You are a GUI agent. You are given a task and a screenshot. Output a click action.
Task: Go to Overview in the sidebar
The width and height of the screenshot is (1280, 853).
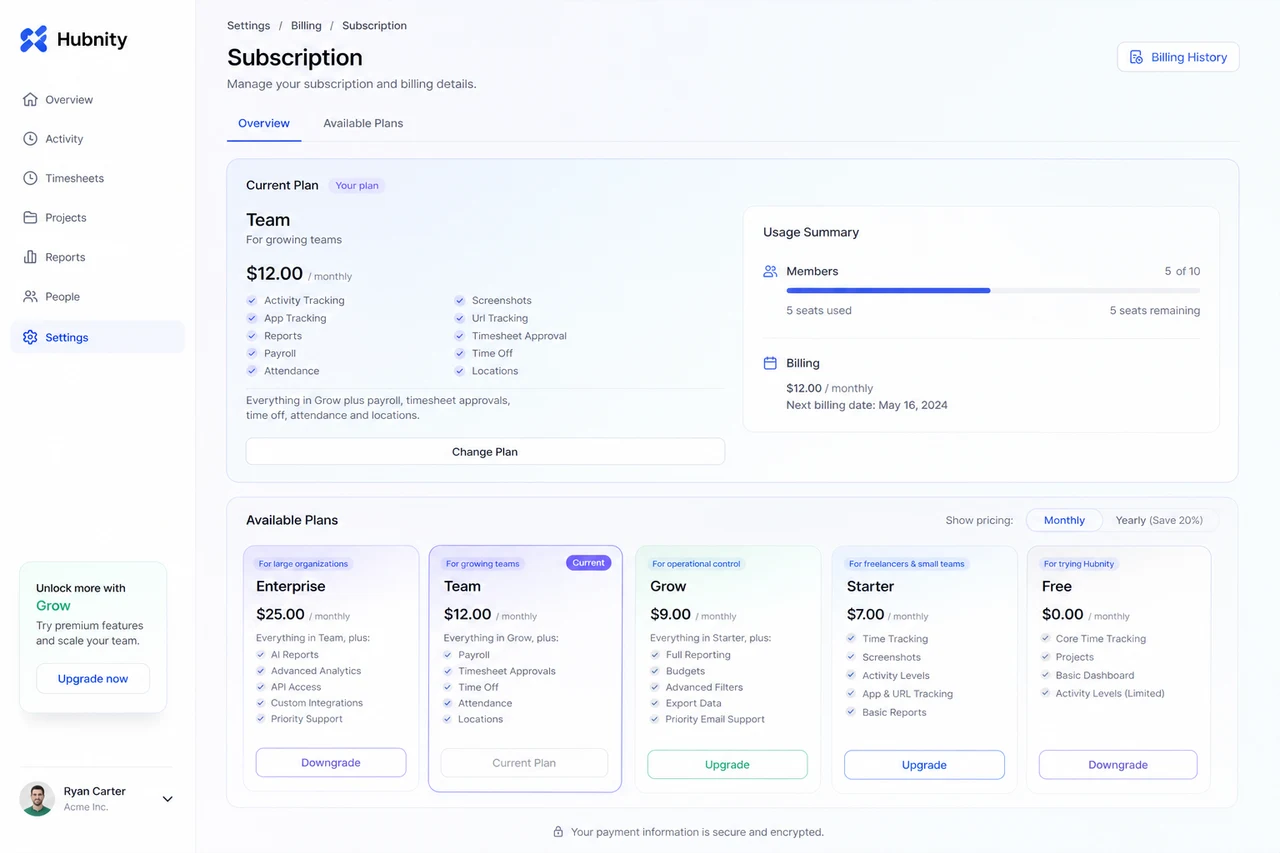click(x=97, y=99)
